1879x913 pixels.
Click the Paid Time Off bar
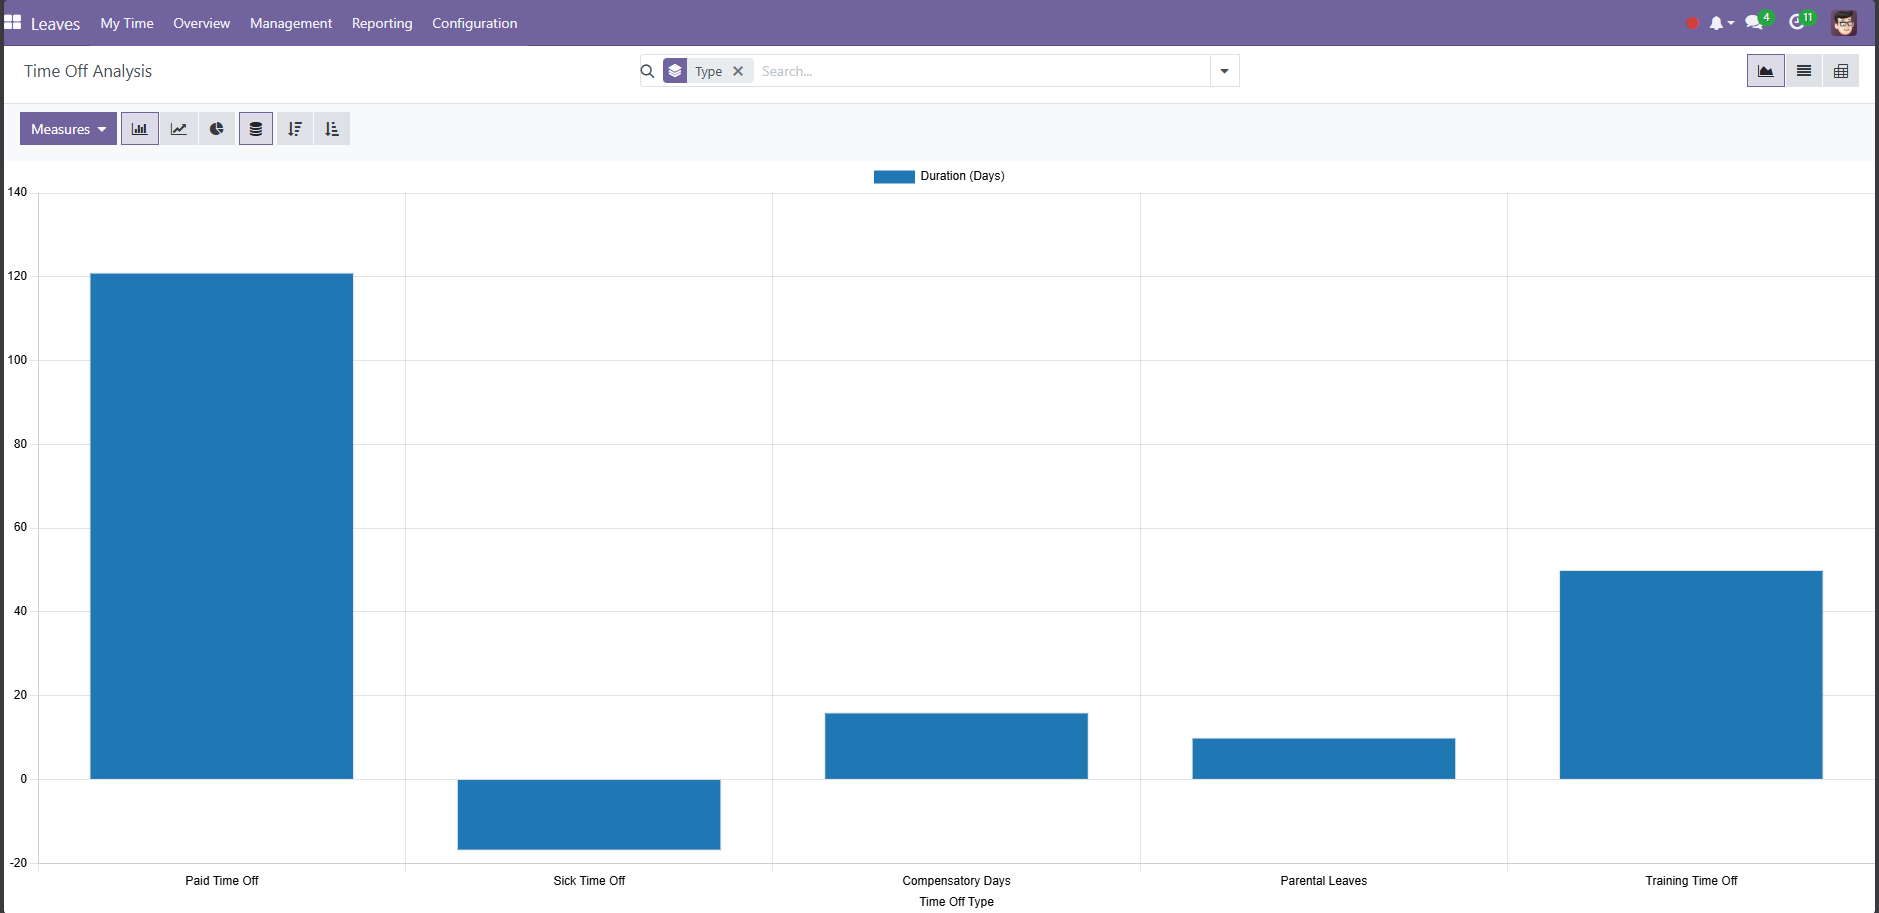coord(221,525)
